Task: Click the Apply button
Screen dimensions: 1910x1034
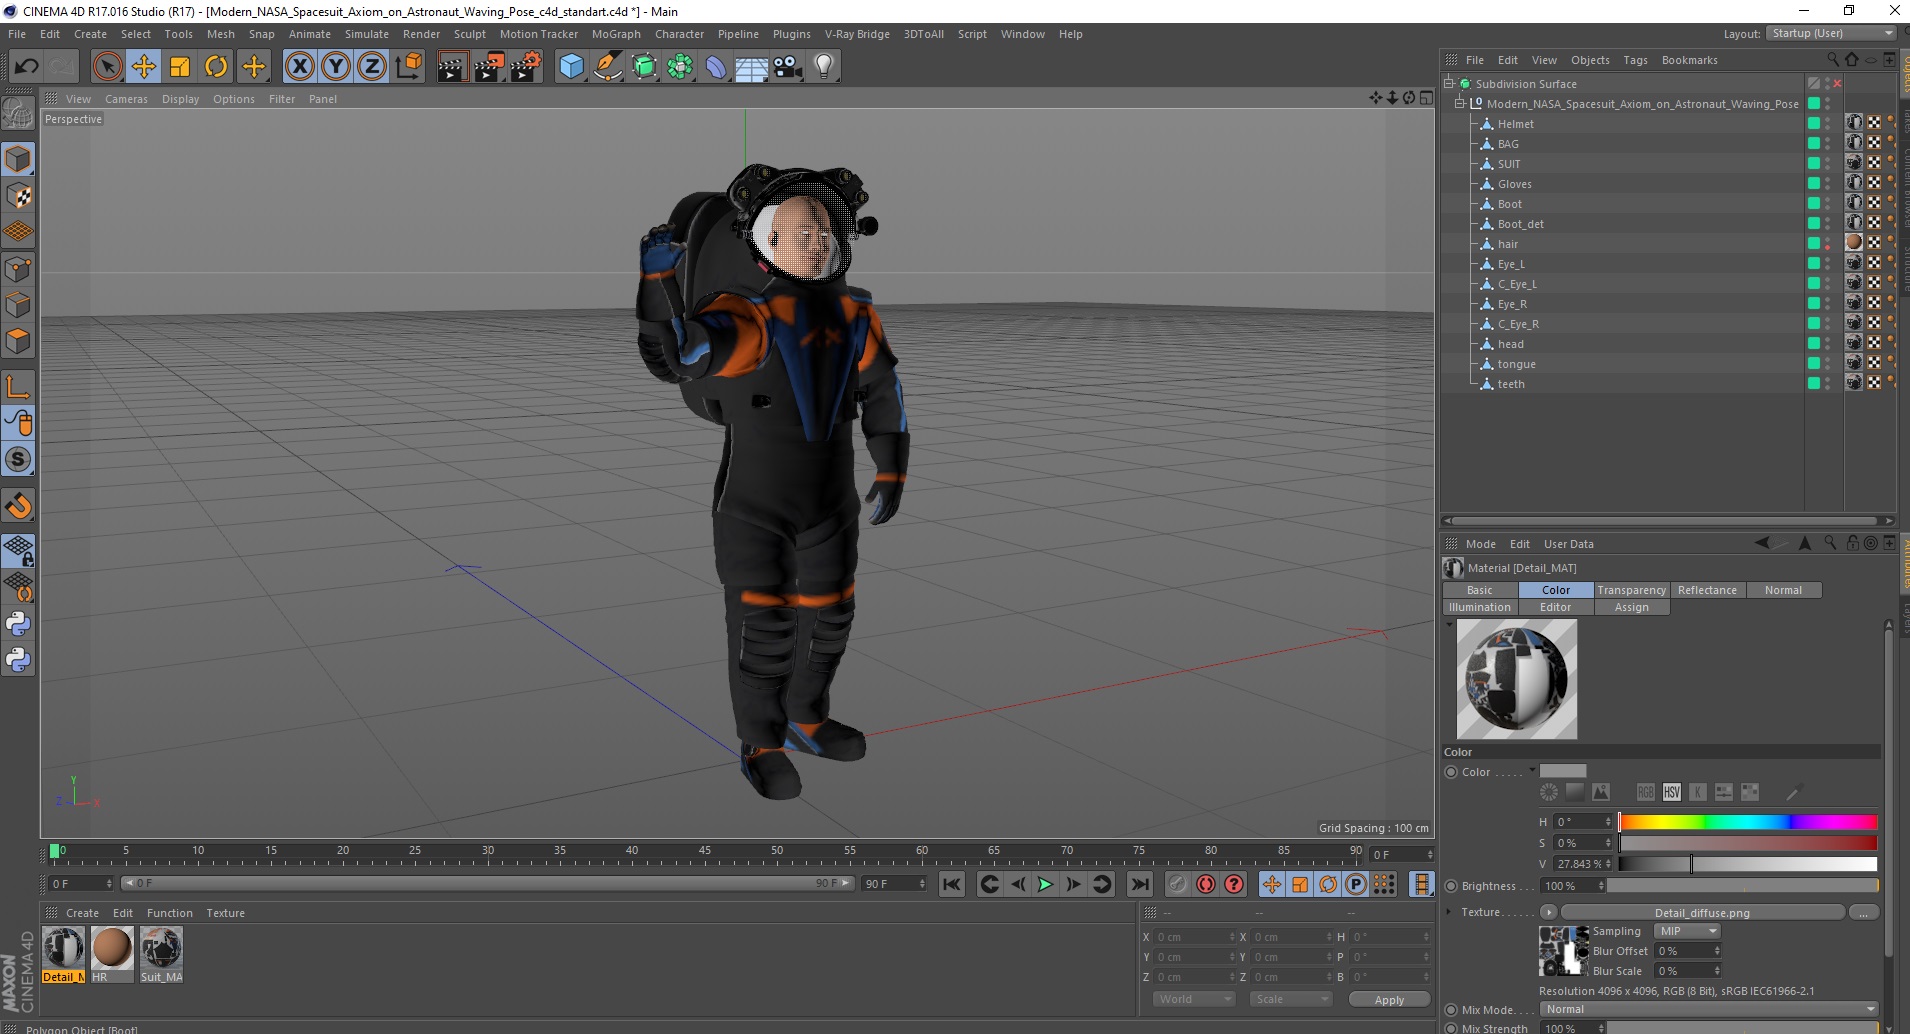Action: click(1389, 999)
